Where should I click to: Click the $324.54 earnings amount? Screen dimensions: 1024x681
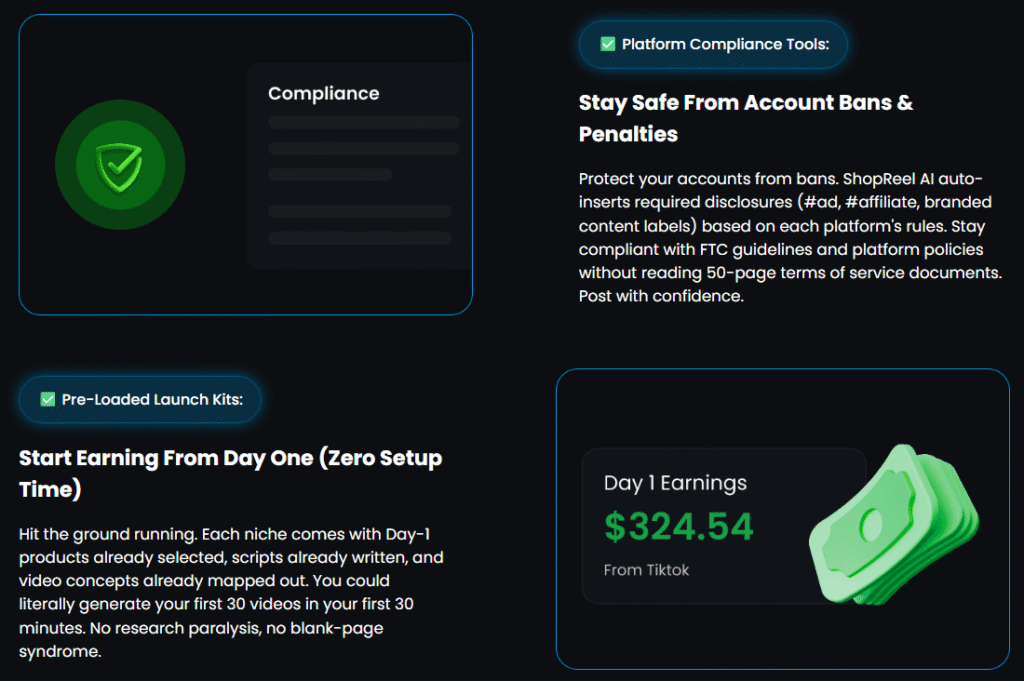pyautogui.click(x=679, y=527)
